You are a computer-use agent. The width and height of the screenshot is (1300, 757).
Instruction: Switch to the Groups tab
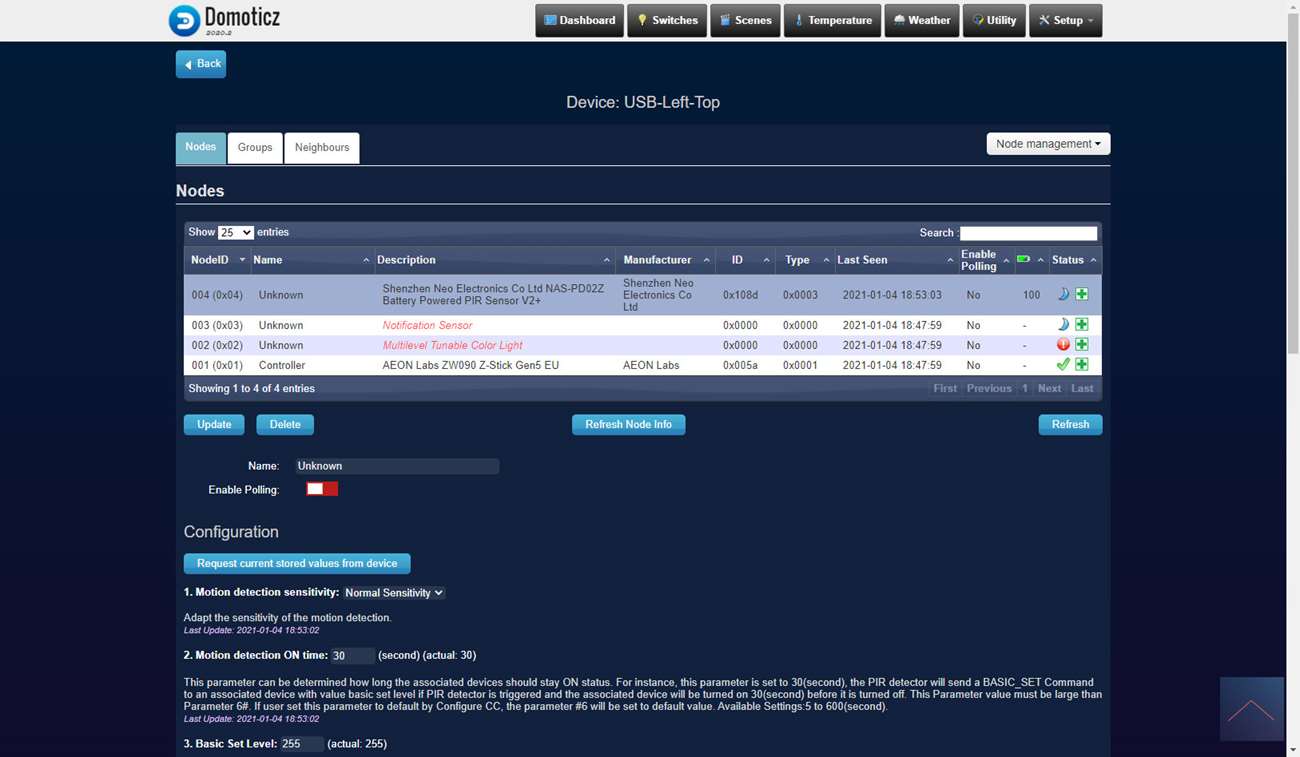255,148
